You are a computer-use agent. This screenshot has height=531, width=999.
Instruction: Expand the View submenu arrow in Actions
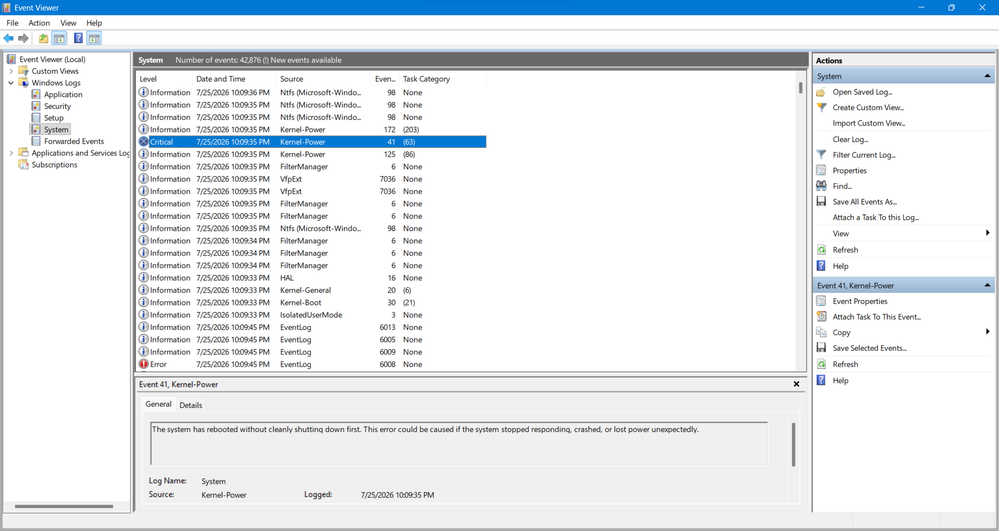[x=988, y=233]
